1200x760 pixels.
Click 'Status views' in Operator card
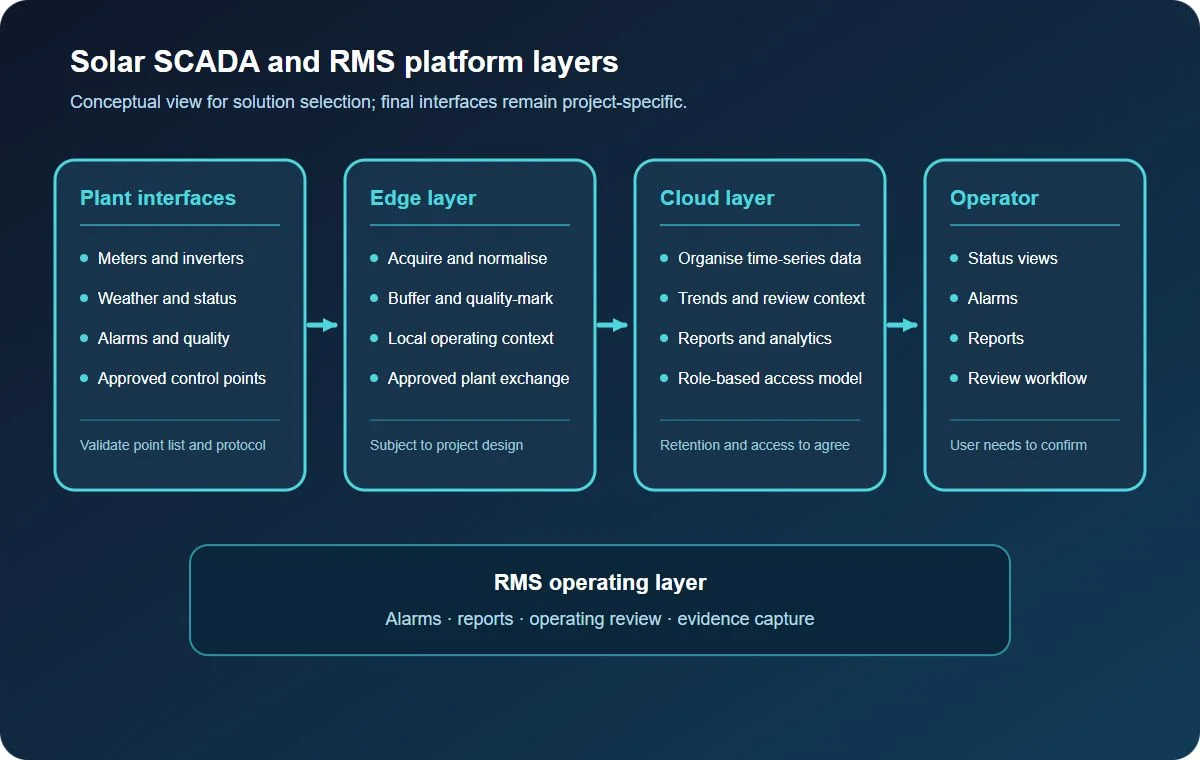pos(1013,258)
